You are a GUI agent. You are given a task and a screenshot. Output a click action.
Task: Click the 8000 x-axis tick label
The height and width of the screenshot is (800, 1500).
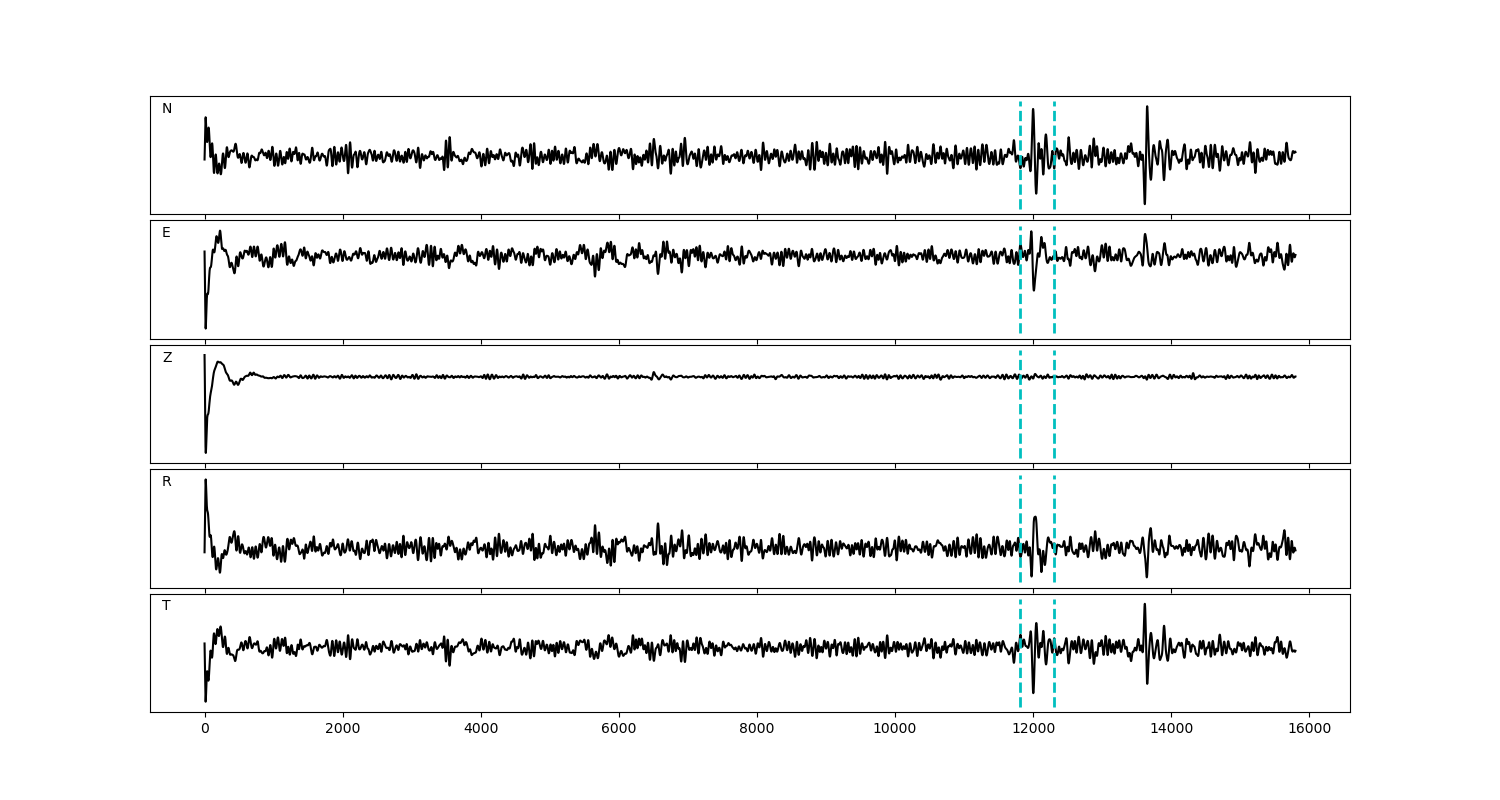(x=757, y=729)
